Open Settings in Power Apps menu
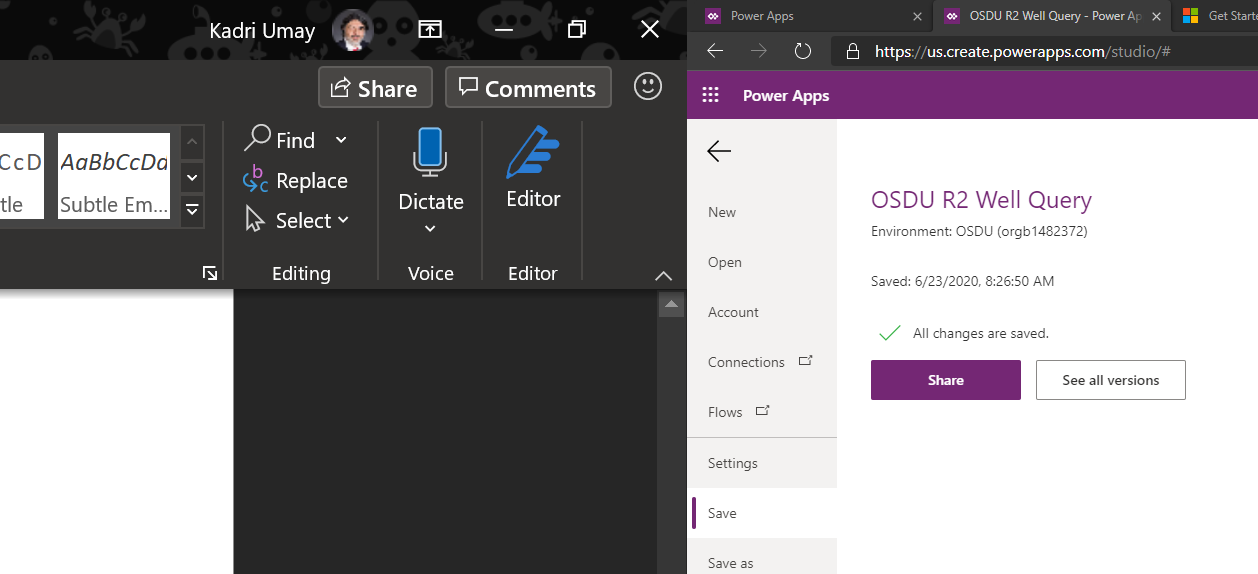The image size is (1258, 574). click(x=762, y=463)
